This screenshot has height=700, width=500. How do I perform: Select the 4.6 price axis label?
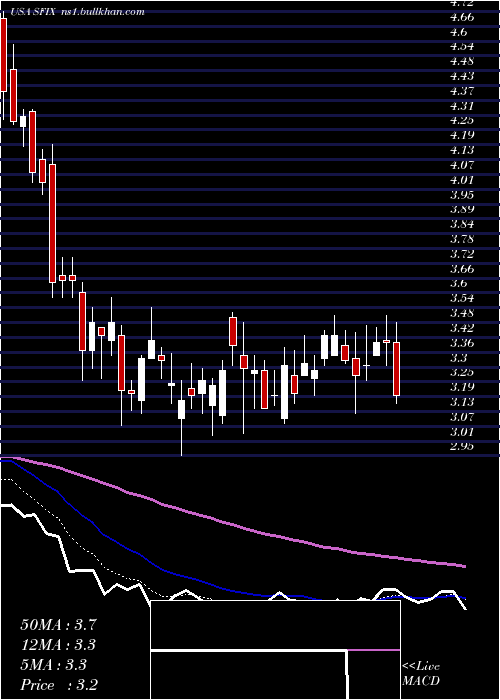pyautogui.click(x=458, y=32)
